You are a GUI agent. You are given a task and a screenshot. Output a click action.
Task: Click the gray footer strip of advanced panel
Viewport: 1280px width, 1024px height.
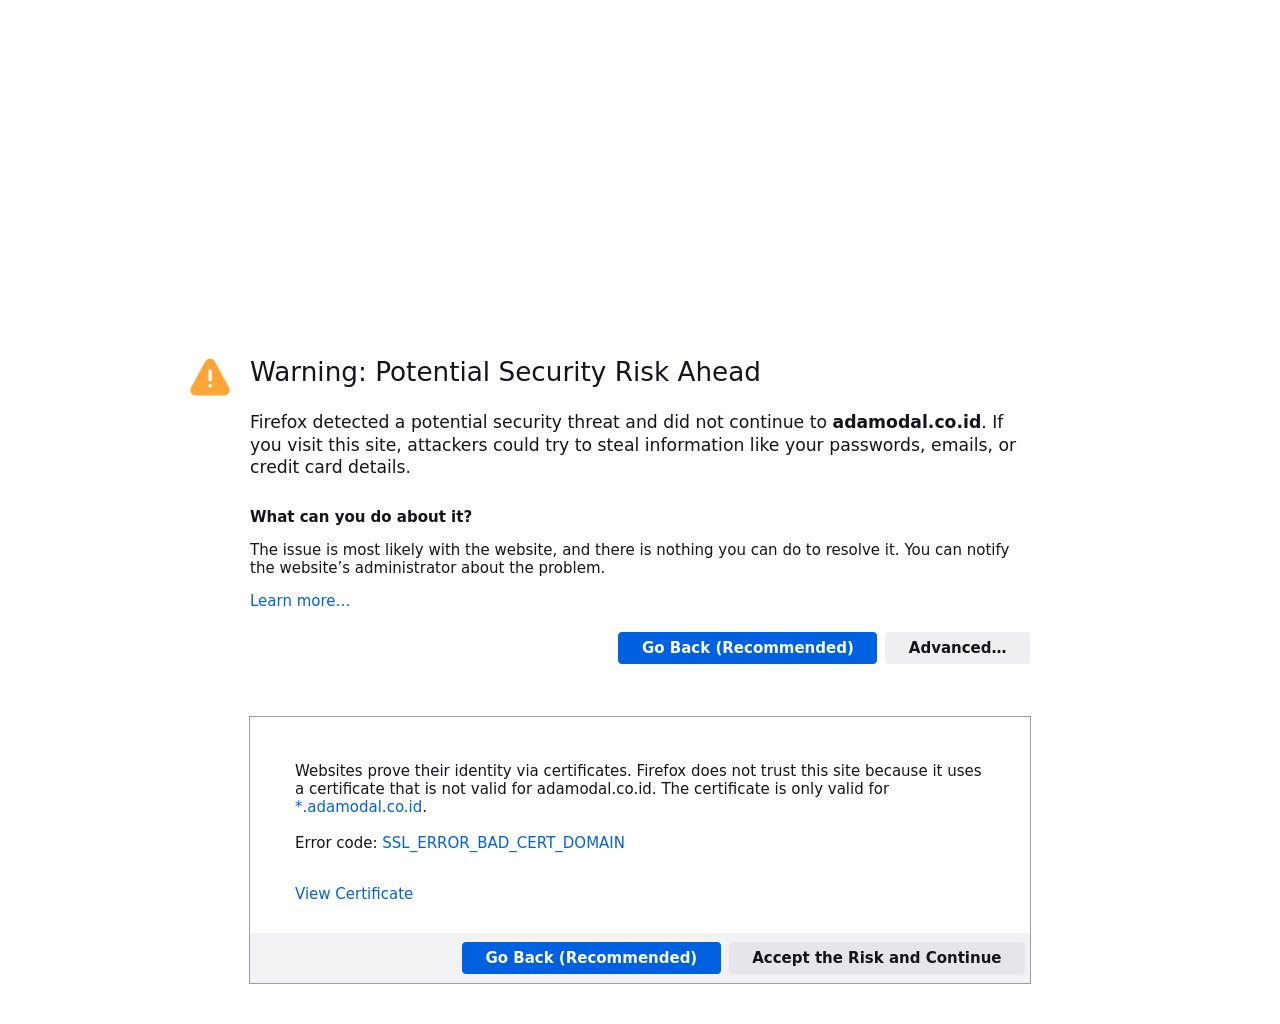click(640, 958)
